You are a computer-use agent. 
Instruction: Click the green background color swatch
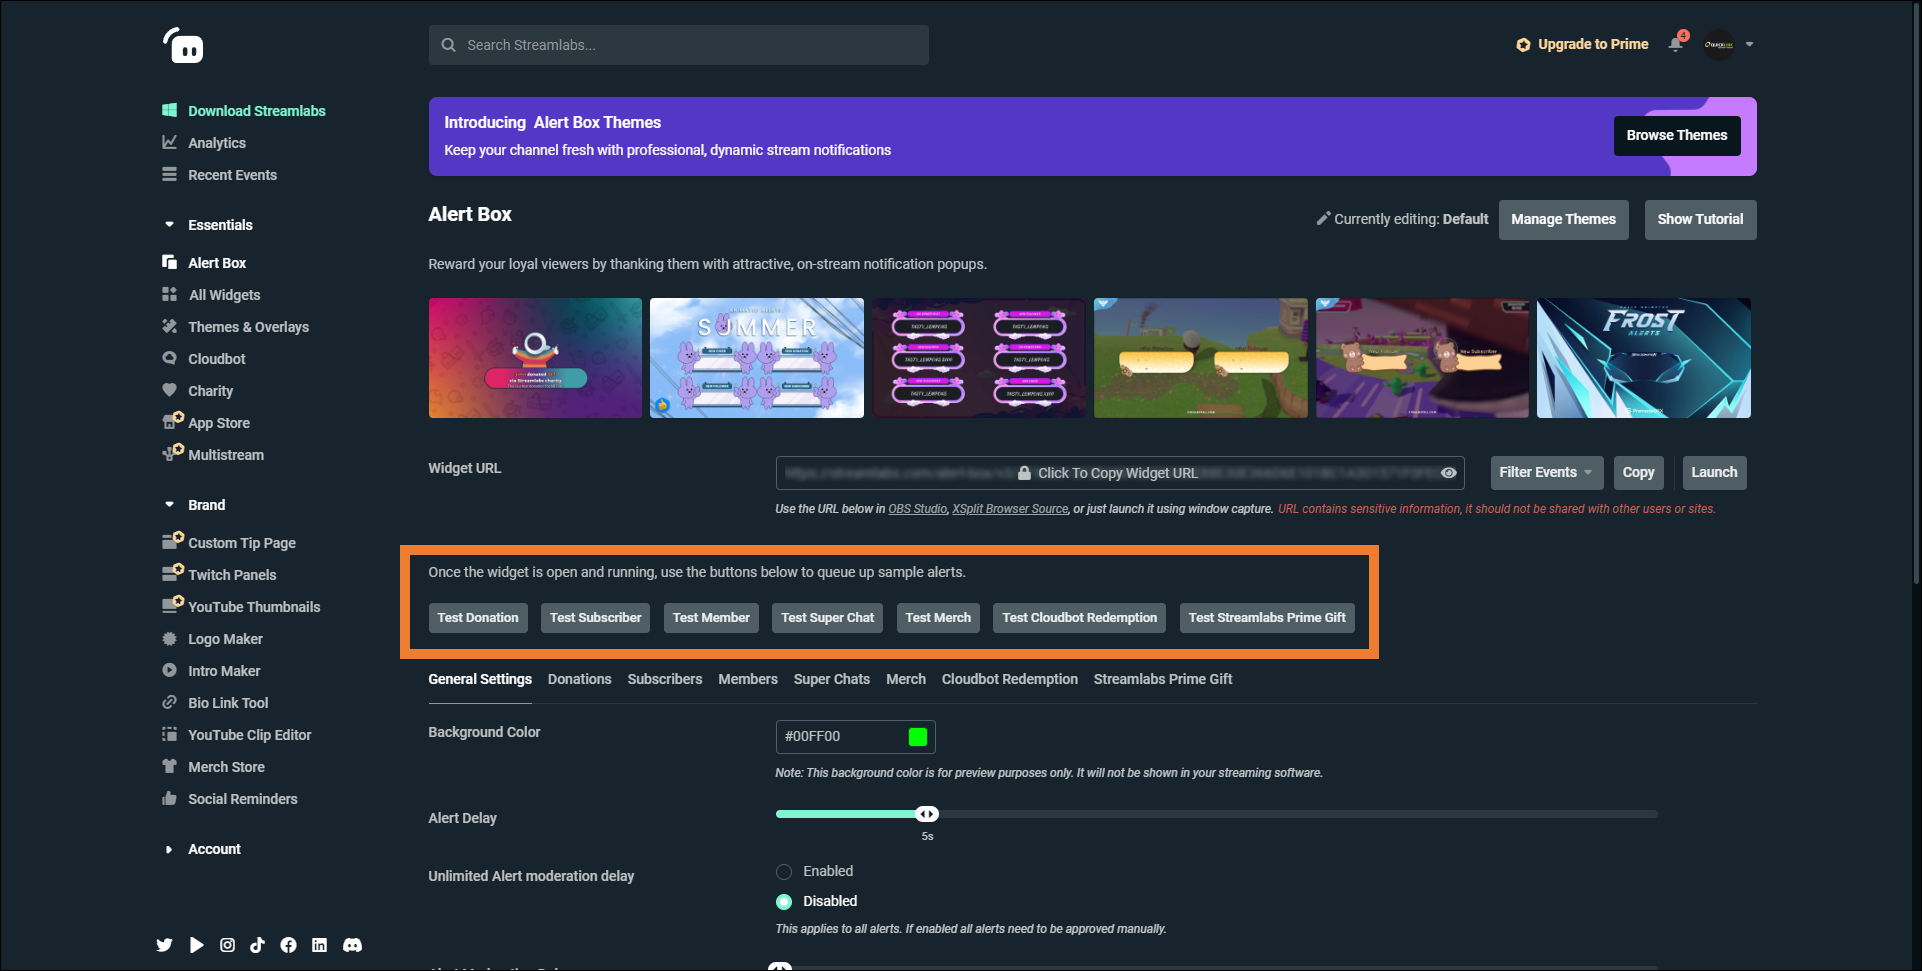918,737
